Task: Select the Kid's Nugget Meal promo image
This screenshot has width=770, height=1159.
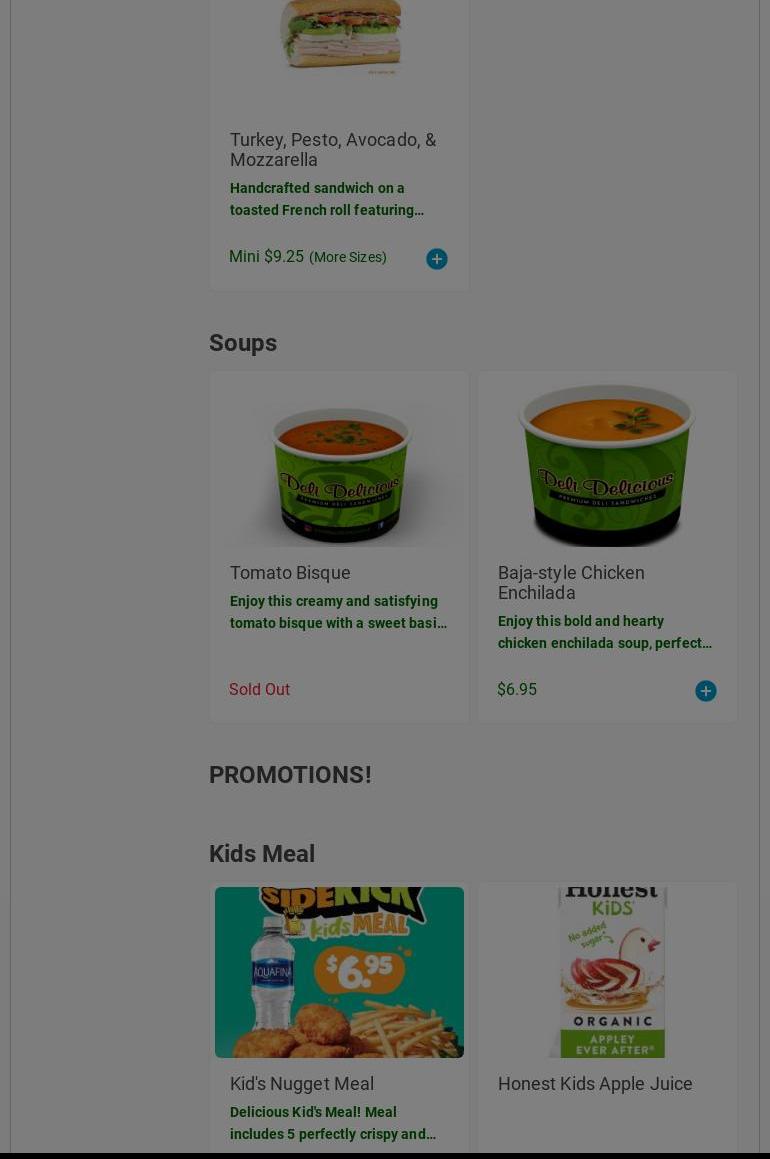Action: 340,972
